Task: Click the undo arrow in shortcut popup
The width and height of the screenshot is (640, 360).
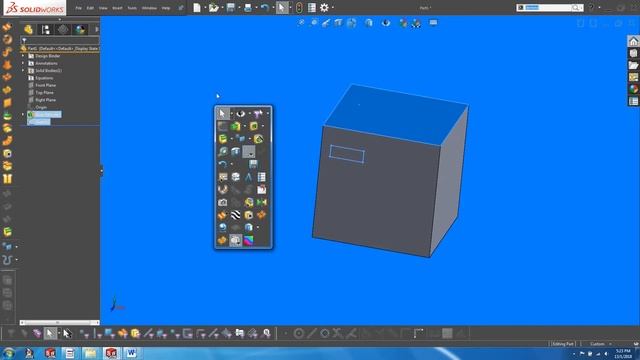Action: point(222,164)
